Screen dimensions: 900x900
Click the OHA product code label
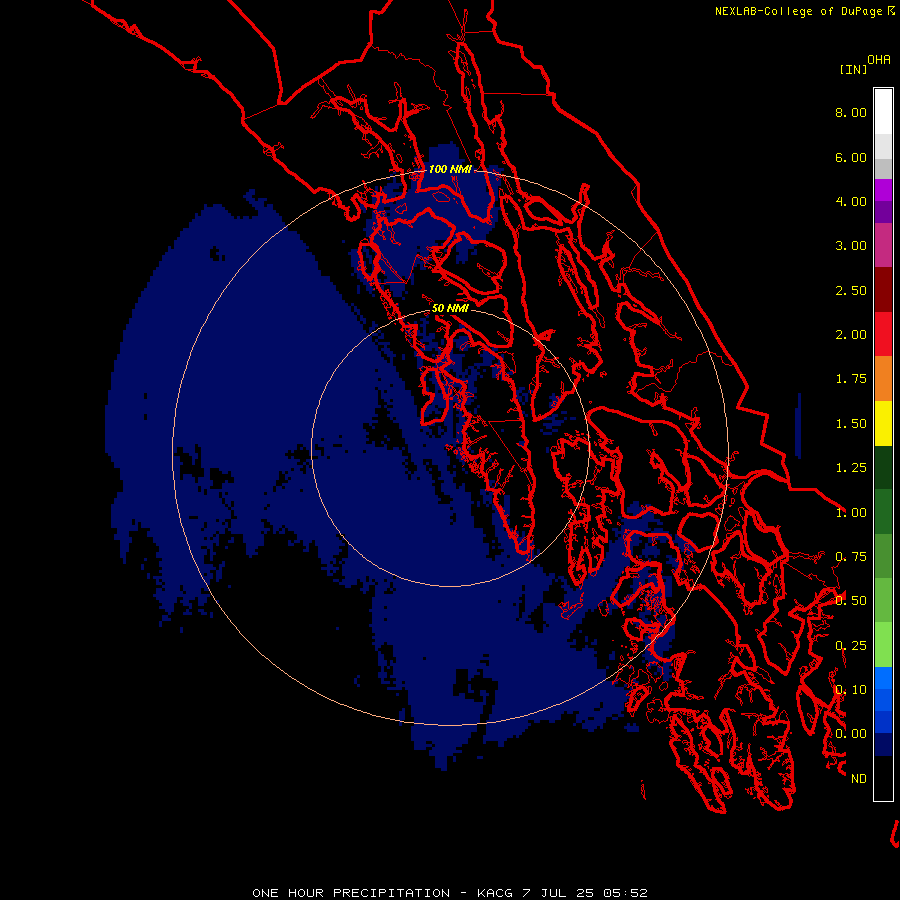[x=879, y=60]
